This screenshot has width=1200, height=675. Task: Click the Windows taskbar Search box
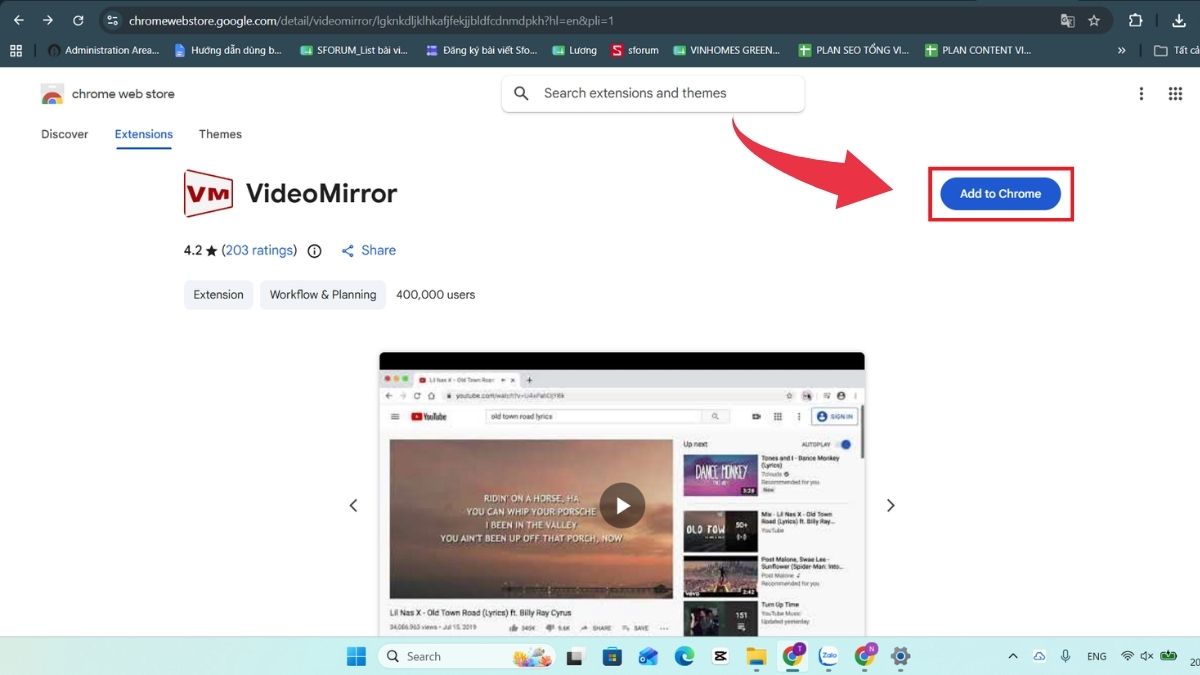point(467,656)
